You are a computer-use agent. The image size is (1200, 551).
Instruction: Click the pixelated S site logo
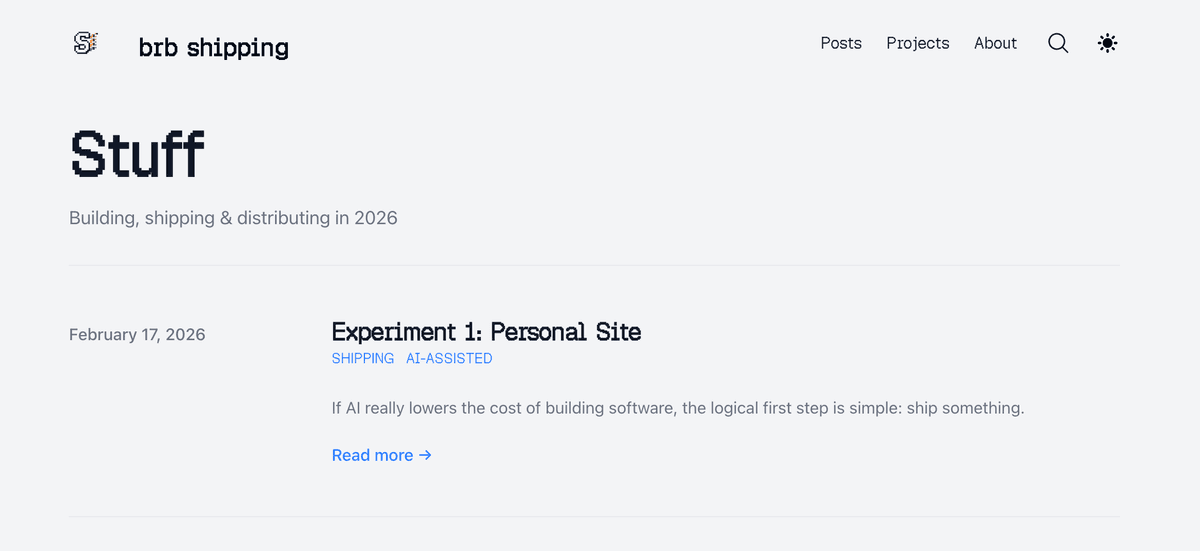point(86,43)
